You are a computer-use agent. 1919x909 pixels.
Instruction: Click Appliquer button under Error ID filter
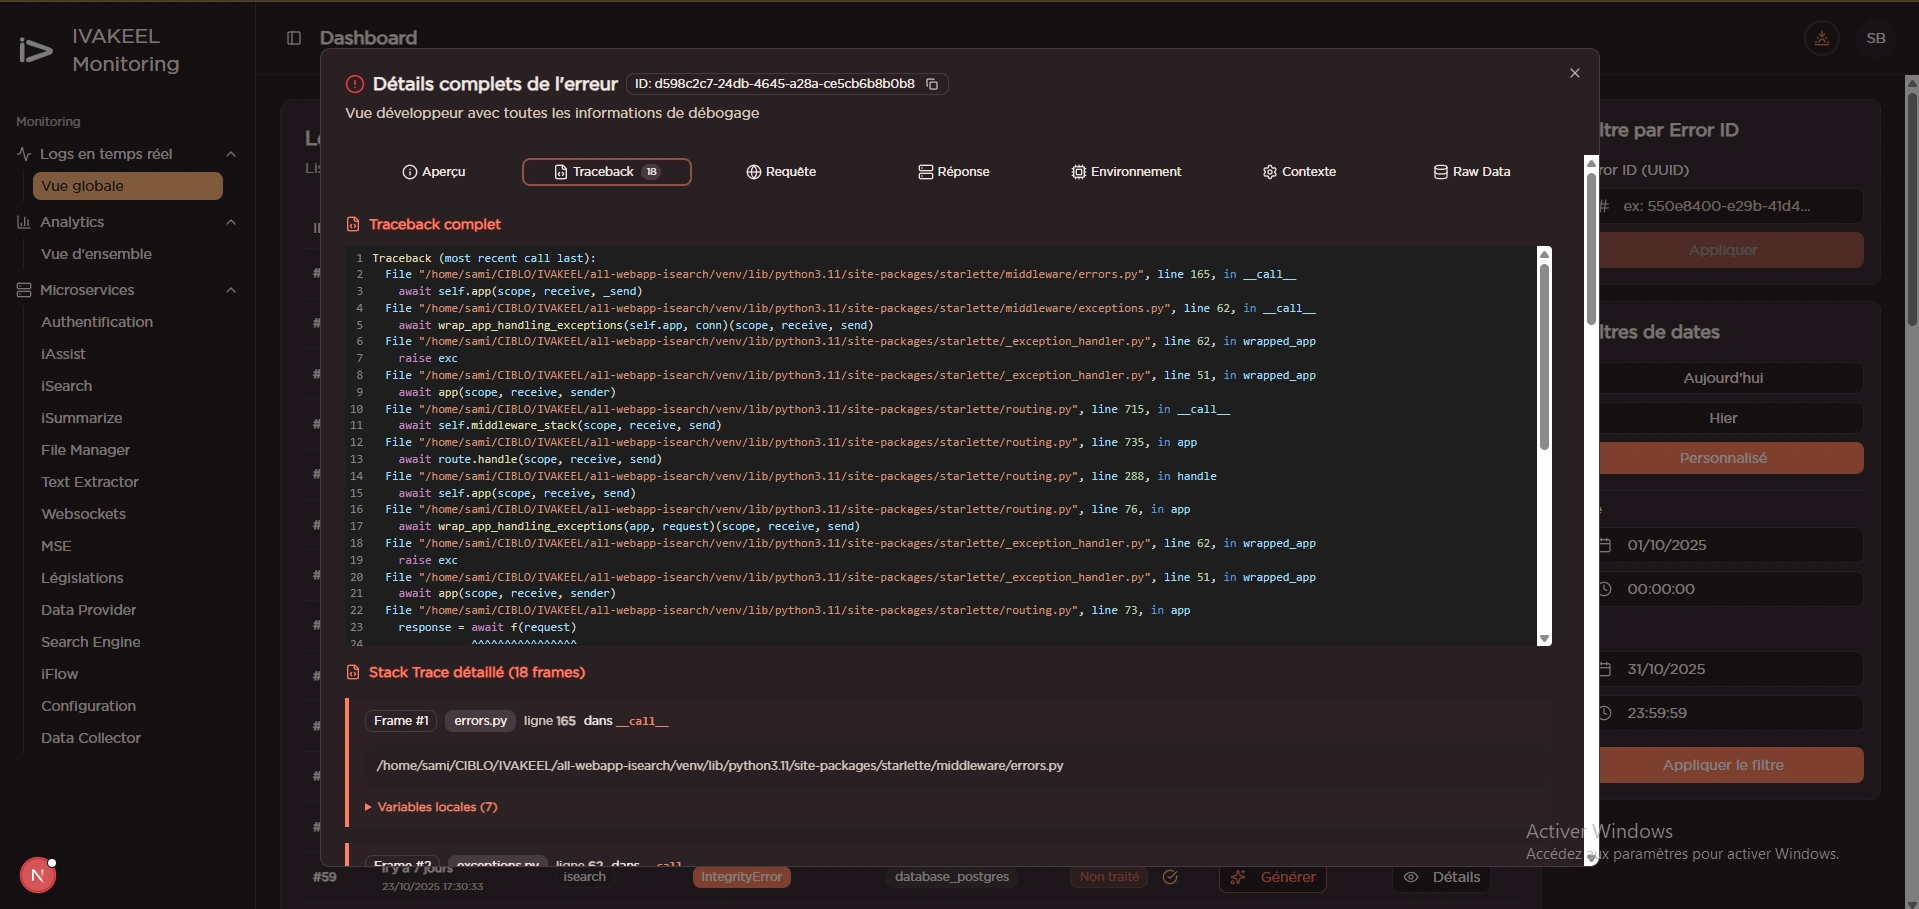(1731, 250)
